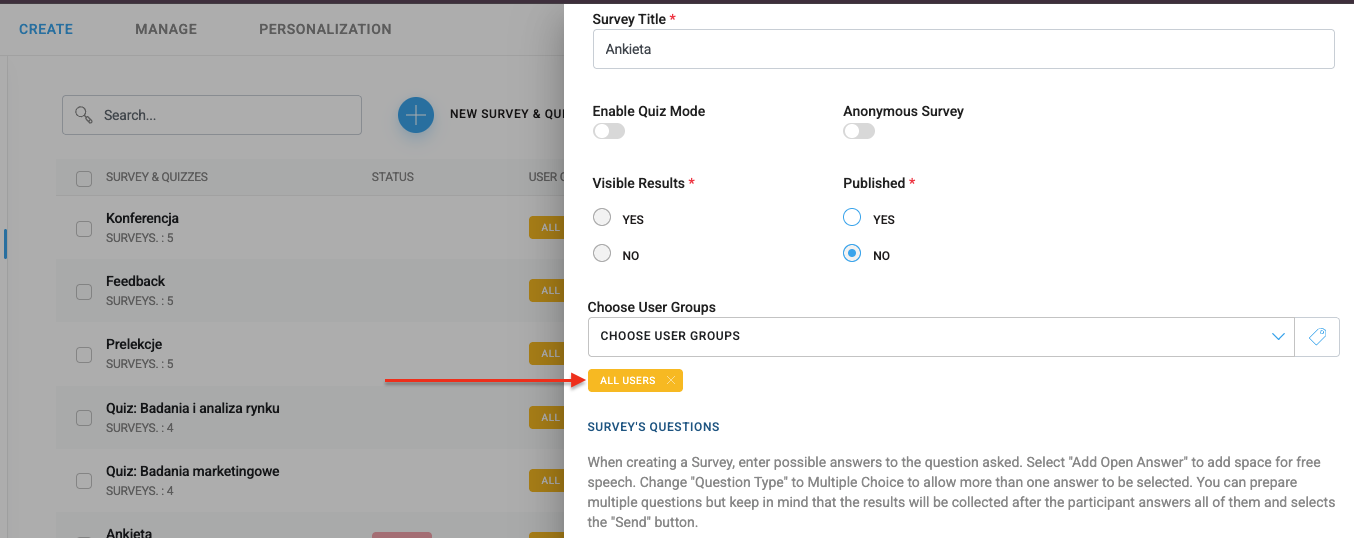Click the Quiz: Badania marketingowe row
Viewport: 1354px width, 538px height.
click(192, 472)
